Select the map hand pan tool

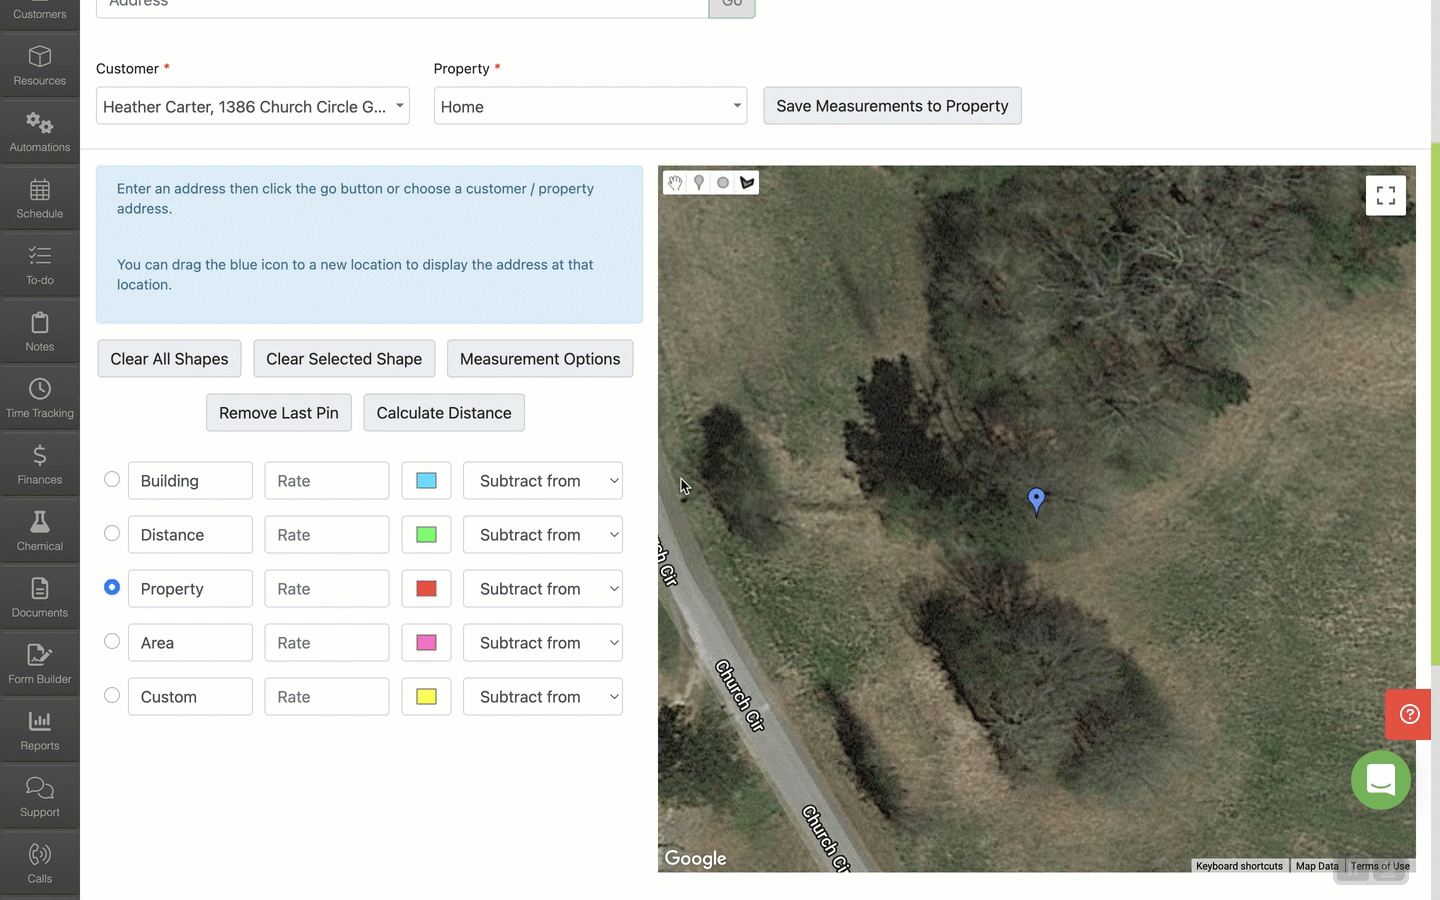coord(675,183)
